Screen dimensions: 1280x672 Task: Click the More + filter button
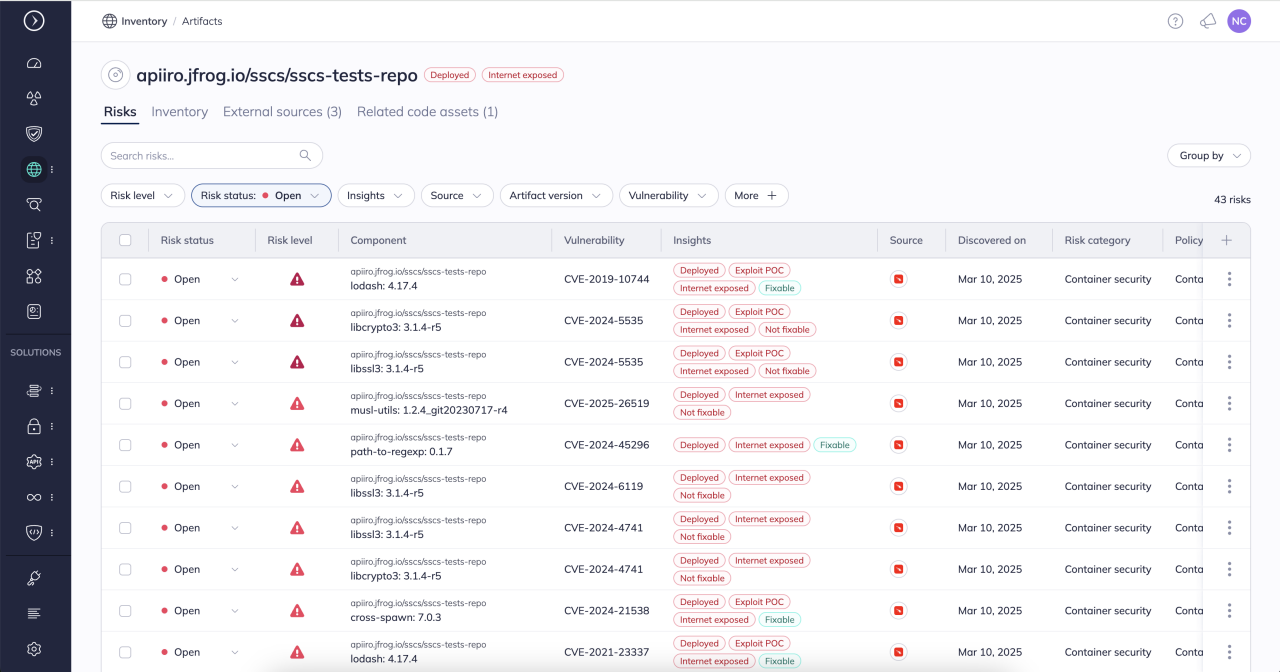(756, 196)
